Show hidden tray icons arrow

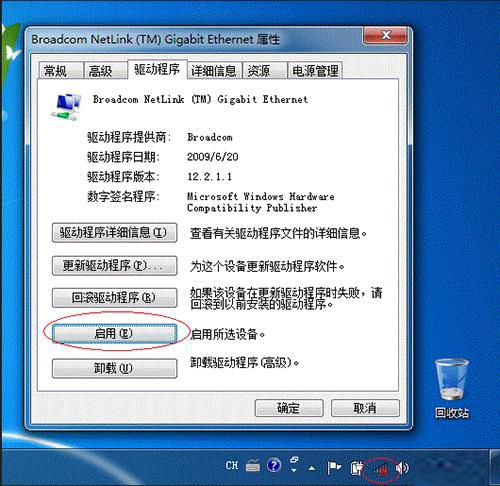pos(312,468)
